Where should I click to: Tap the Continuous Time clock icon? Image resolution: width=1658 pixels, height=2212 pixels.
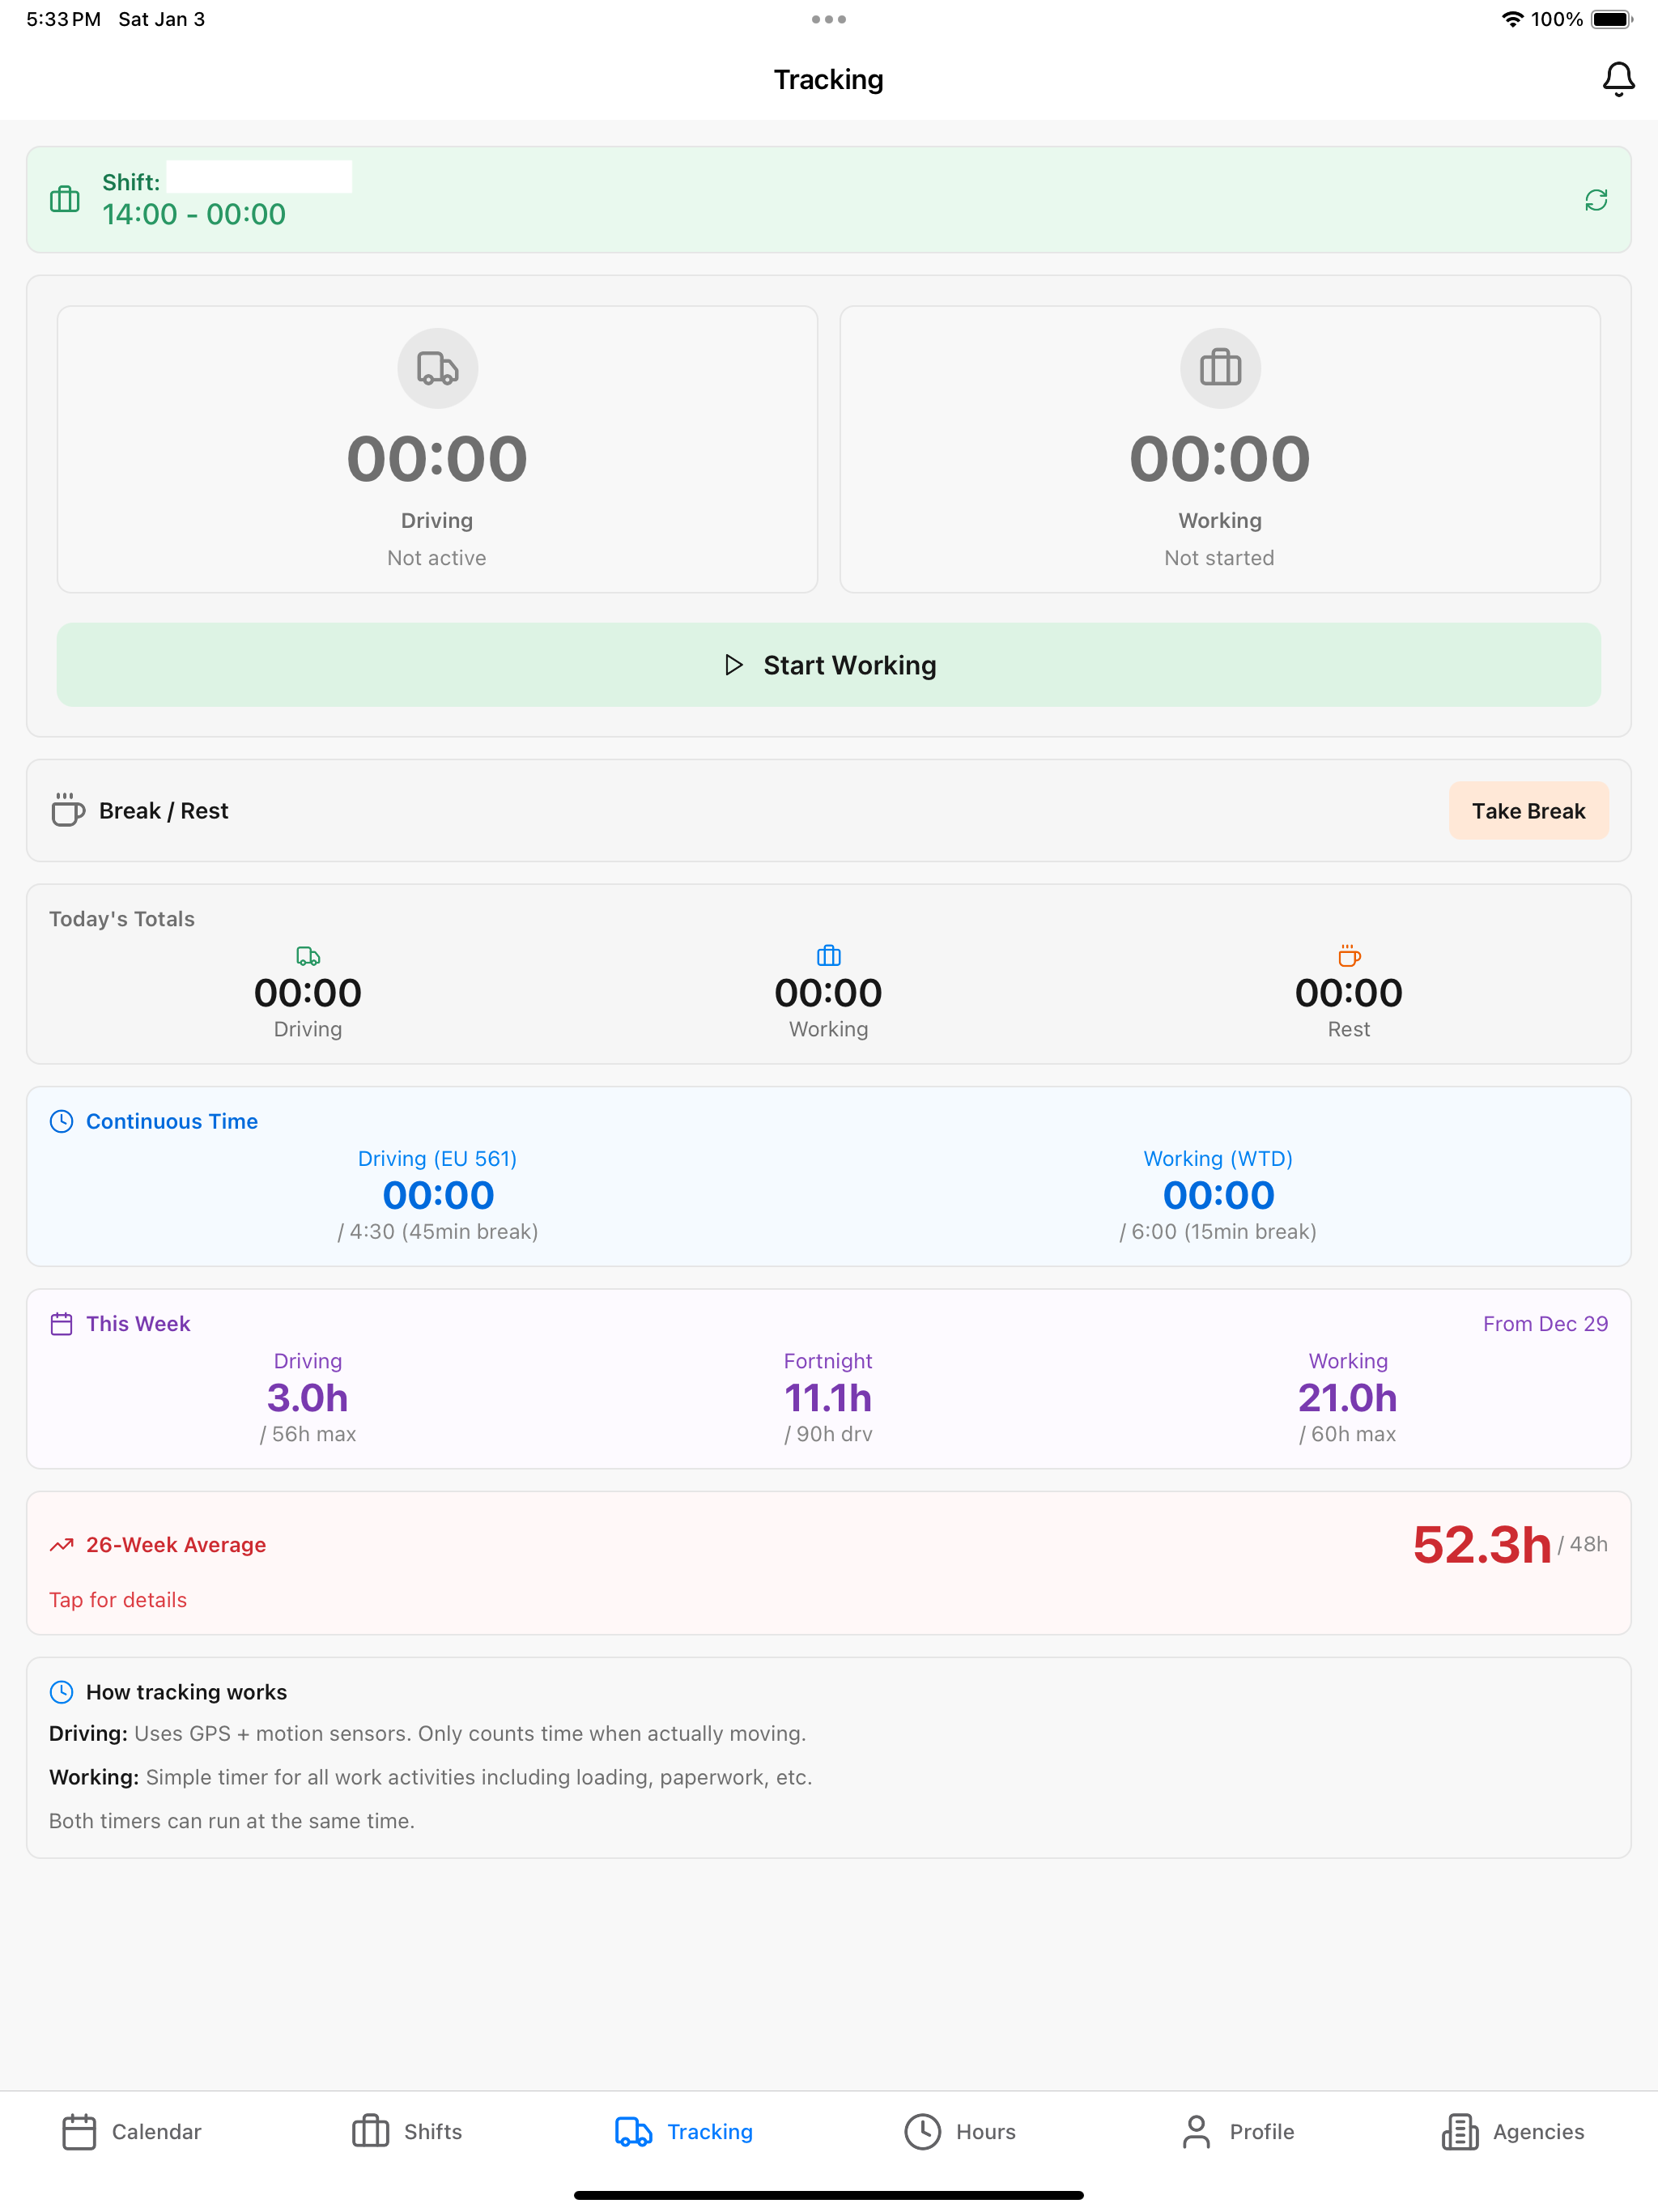click(61, 1121)
